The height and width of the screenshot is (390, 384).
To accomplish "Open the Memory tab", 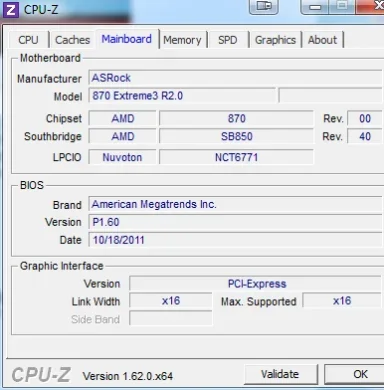I will pyautogui.click(x=182, y=40).
